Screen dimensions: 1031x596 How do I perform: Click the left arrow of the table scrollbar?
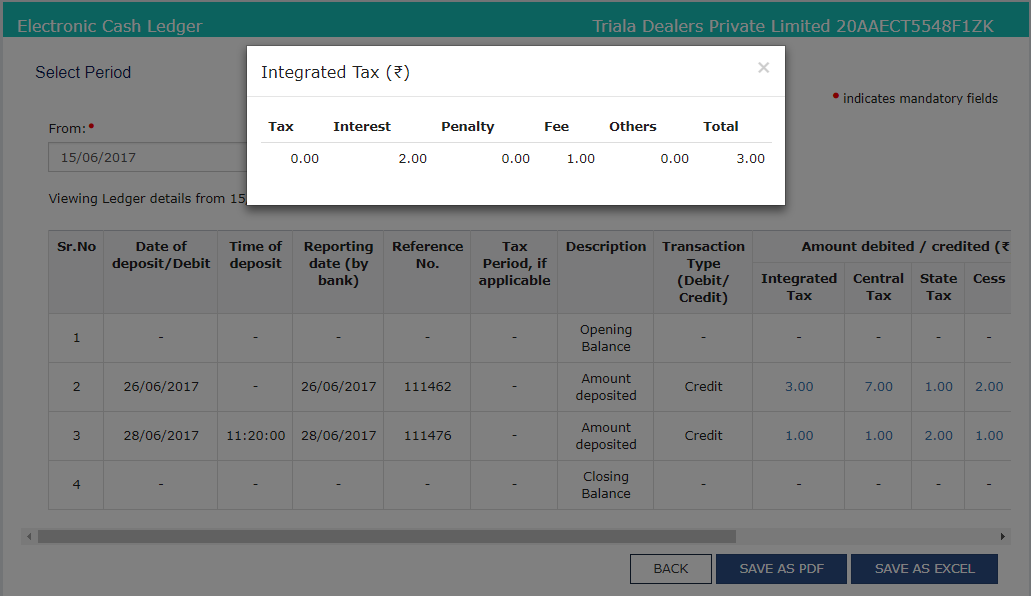[x=30, y=536]
